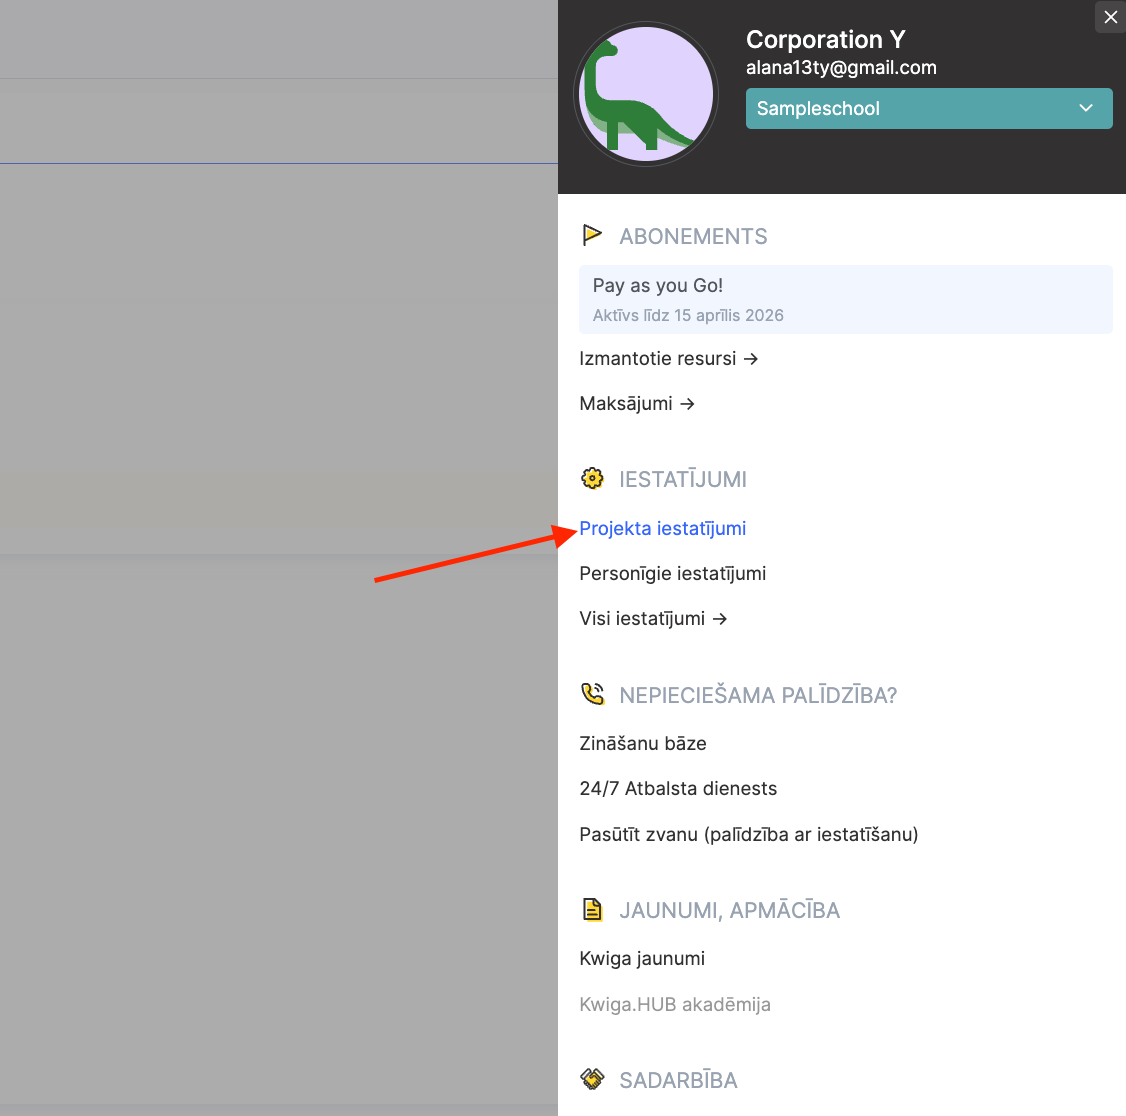Screen dimensions: 1126x1116
Task: Open Projekta iestatījumi
Action: click(662, 529)
